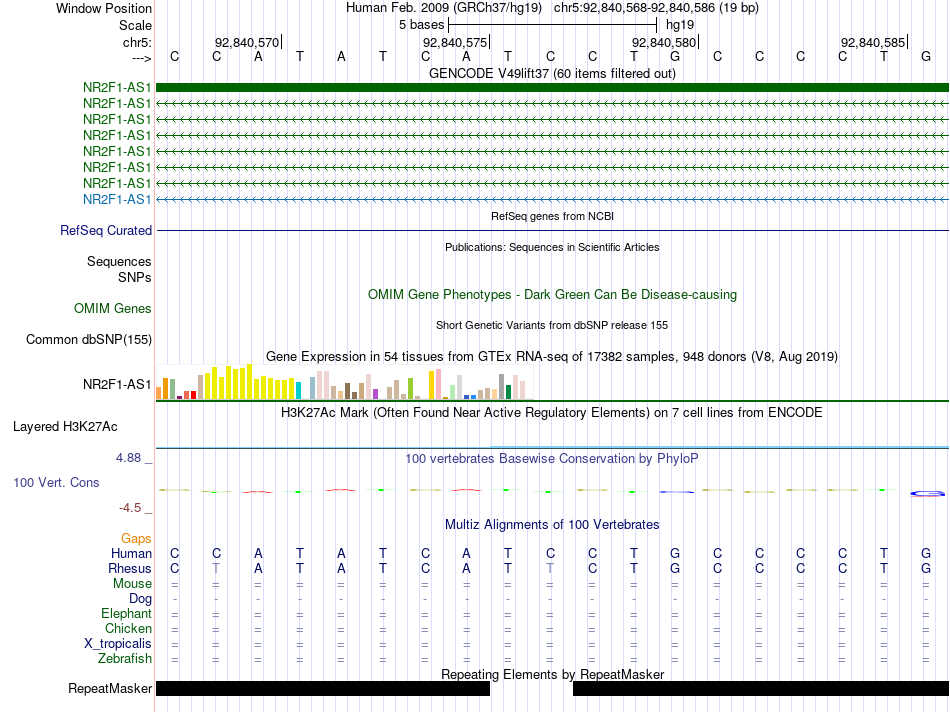Click the 100 Vert. Cons track label
The width and height of the screenshot is (950, 712).
tap(56, 482)
